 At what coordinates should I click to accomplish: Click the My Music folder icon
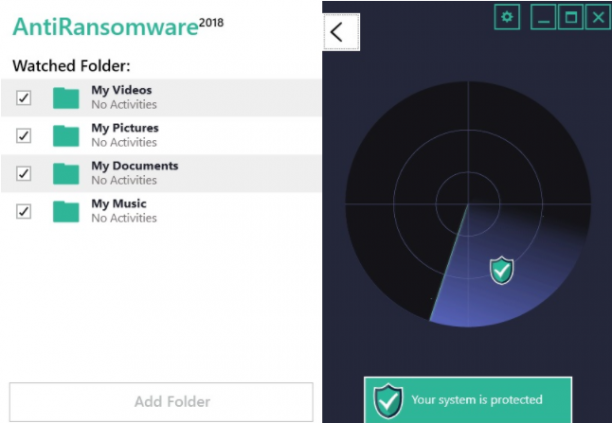(66, 212)
